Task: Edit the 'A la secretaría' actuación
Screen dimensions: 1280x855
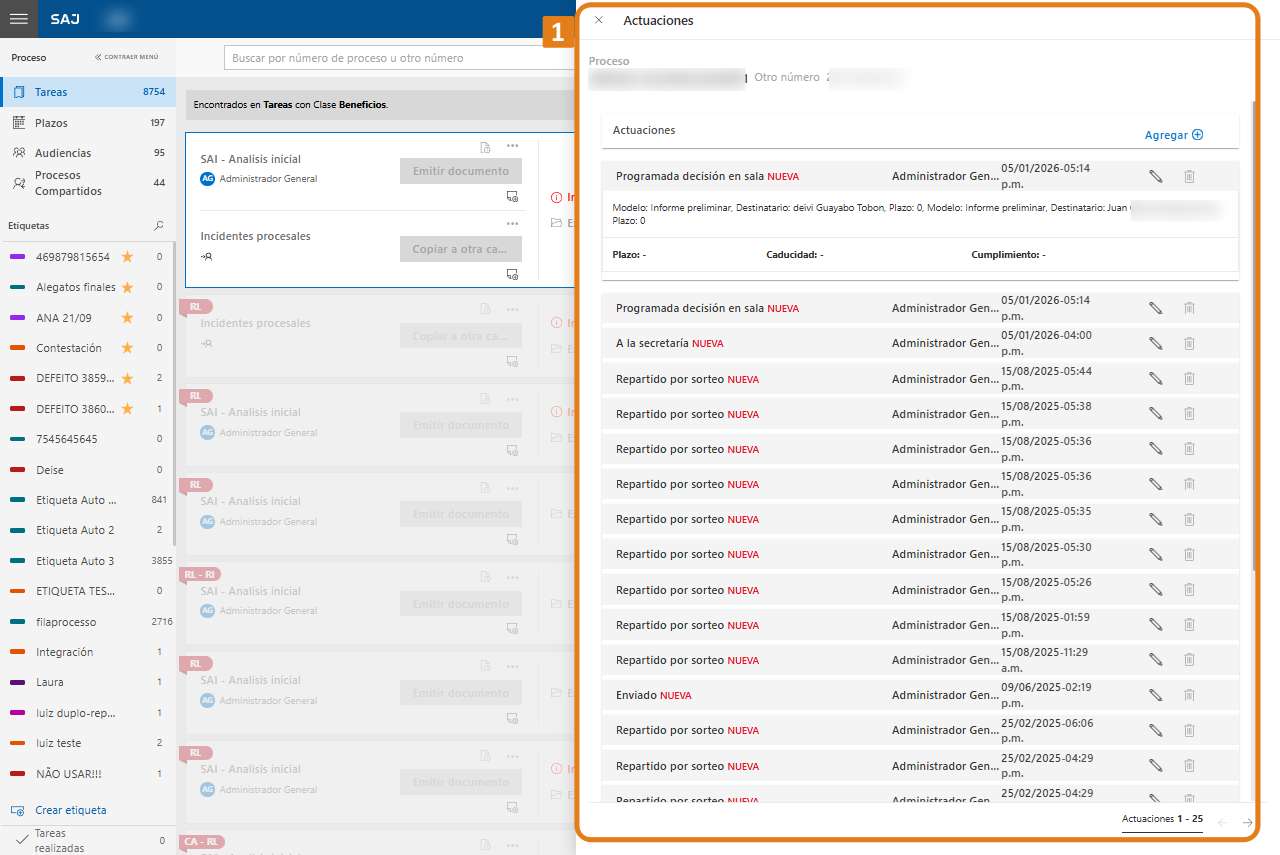Action: [x=1155, y=343]
